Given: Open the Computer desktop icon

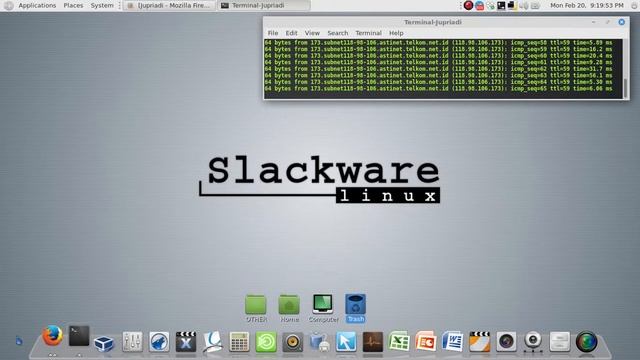Looking at the screenshot, I should pos(323,309).
